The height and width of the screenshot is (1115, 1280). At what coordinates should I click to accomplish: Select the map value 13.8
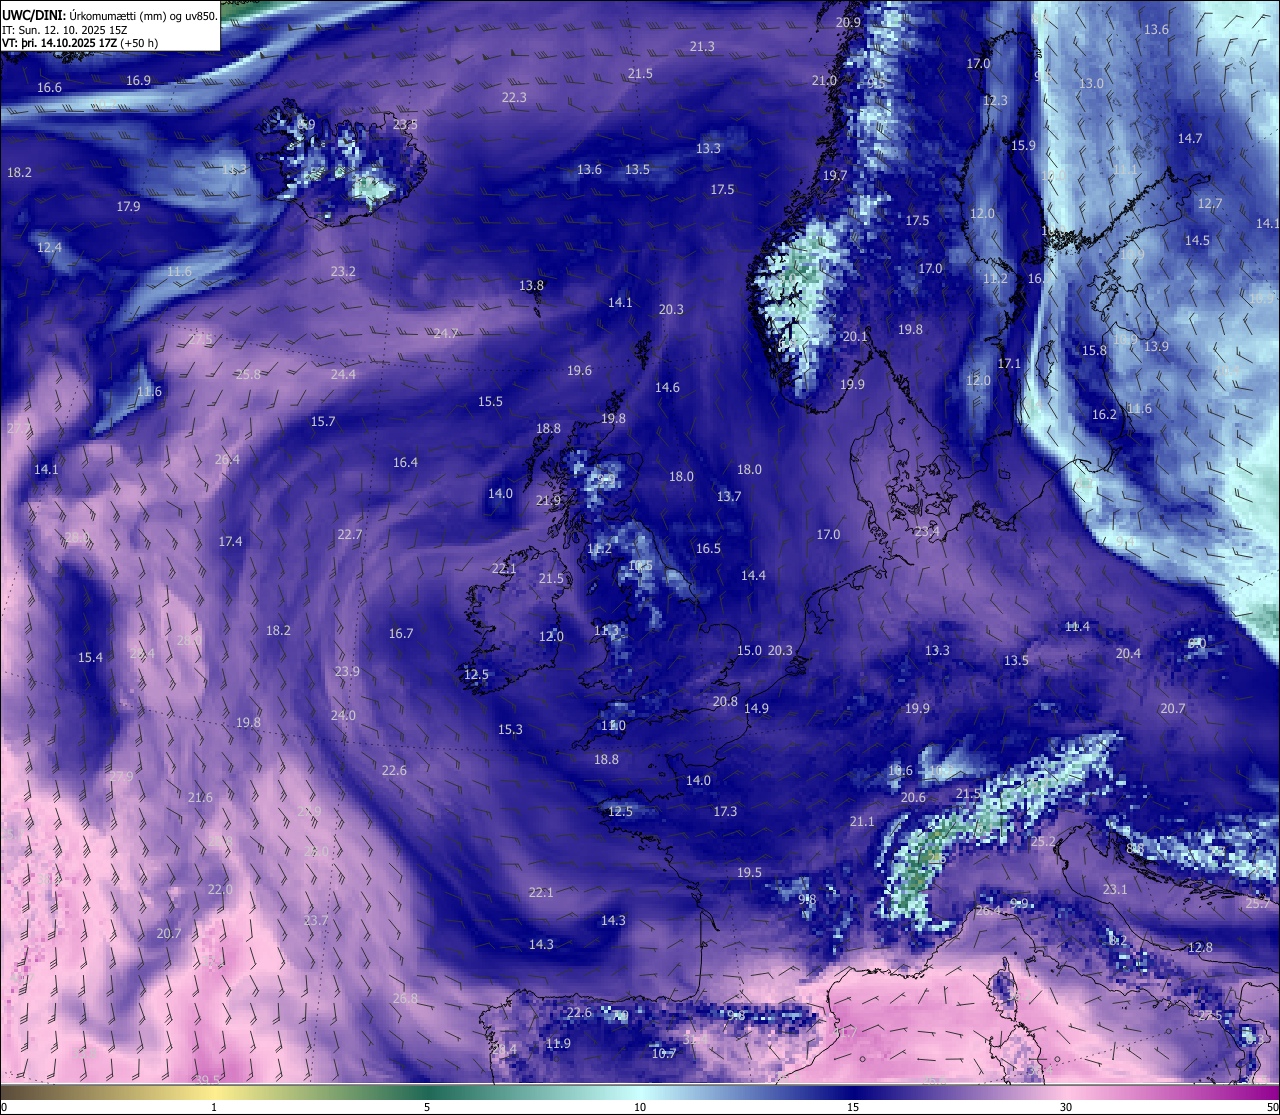click(x=531, y=286)
